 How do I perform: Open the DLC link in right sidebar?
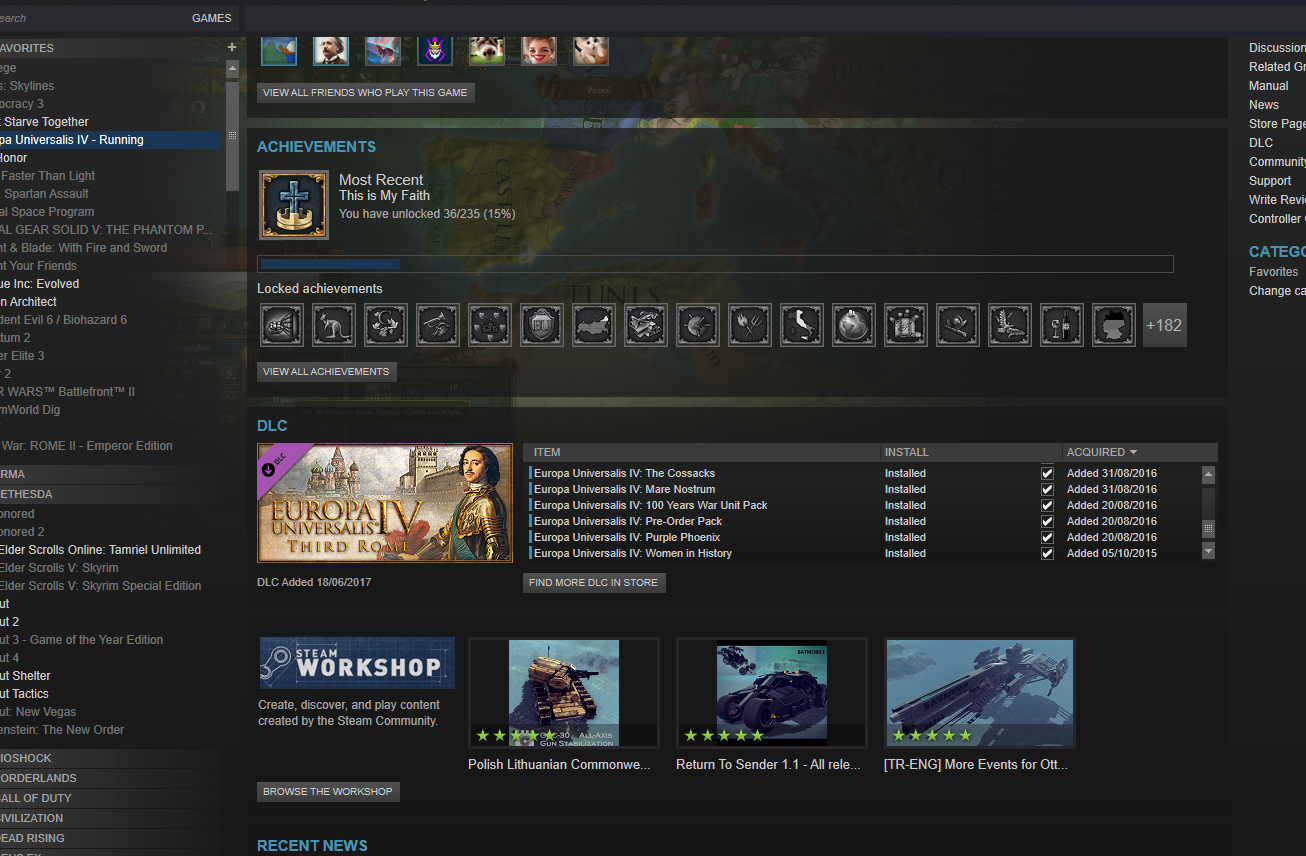pyautogui.click(x=1261, y=143)
